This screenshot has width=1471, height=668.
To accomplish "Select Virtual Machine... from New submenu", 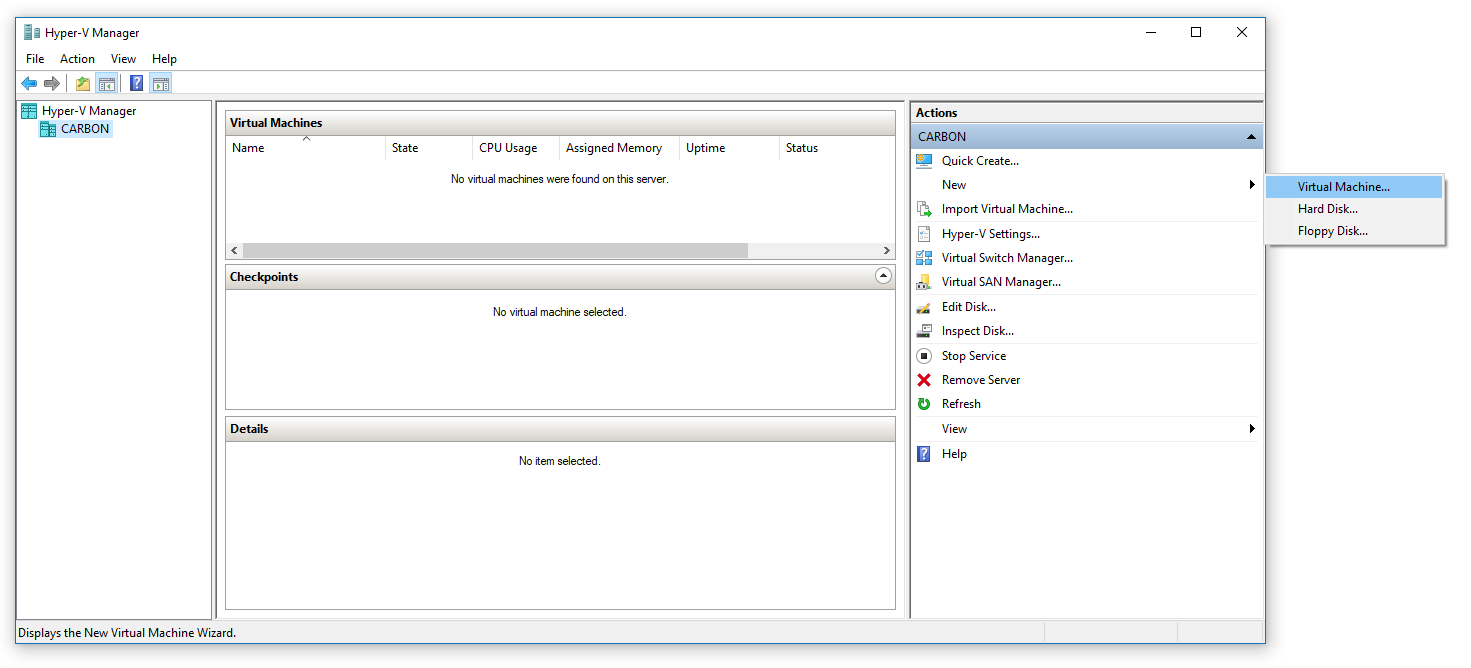I will click(x=1343, y=187).
